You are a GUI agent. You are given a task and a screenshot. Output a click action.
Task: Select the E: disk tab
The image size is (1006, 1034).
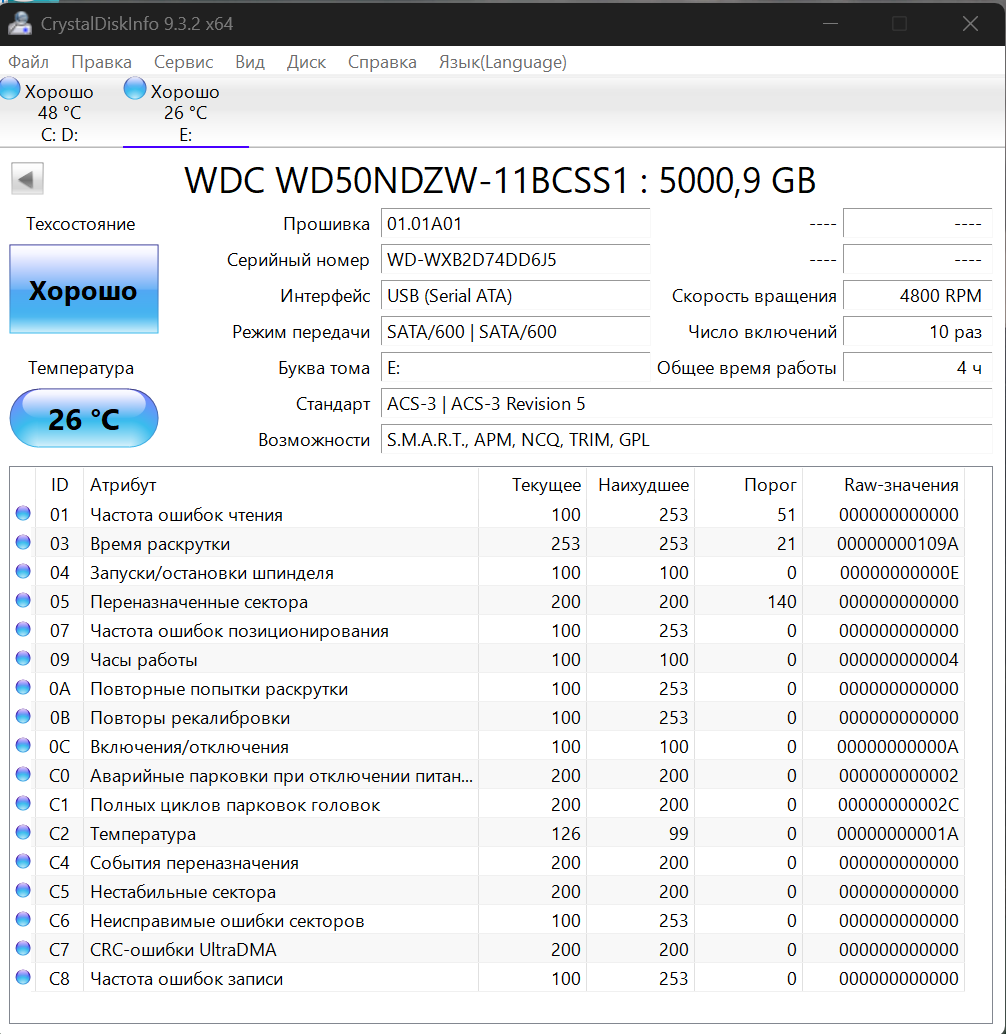[185, 112]
